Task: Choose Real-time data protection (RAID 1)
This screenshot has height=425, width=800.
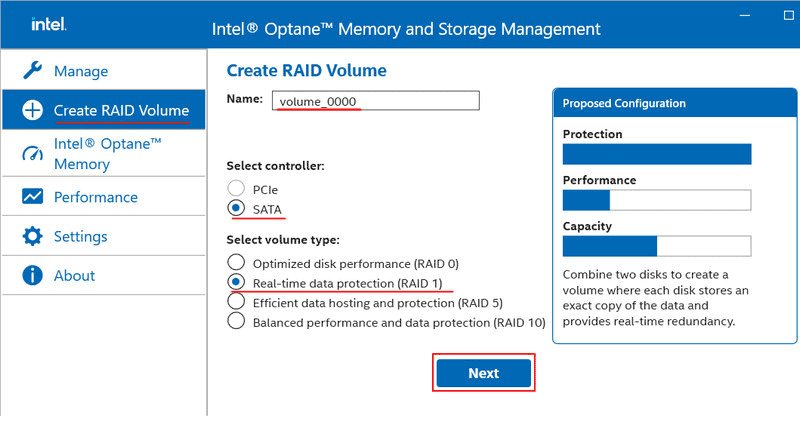Action: pos(236,283)
